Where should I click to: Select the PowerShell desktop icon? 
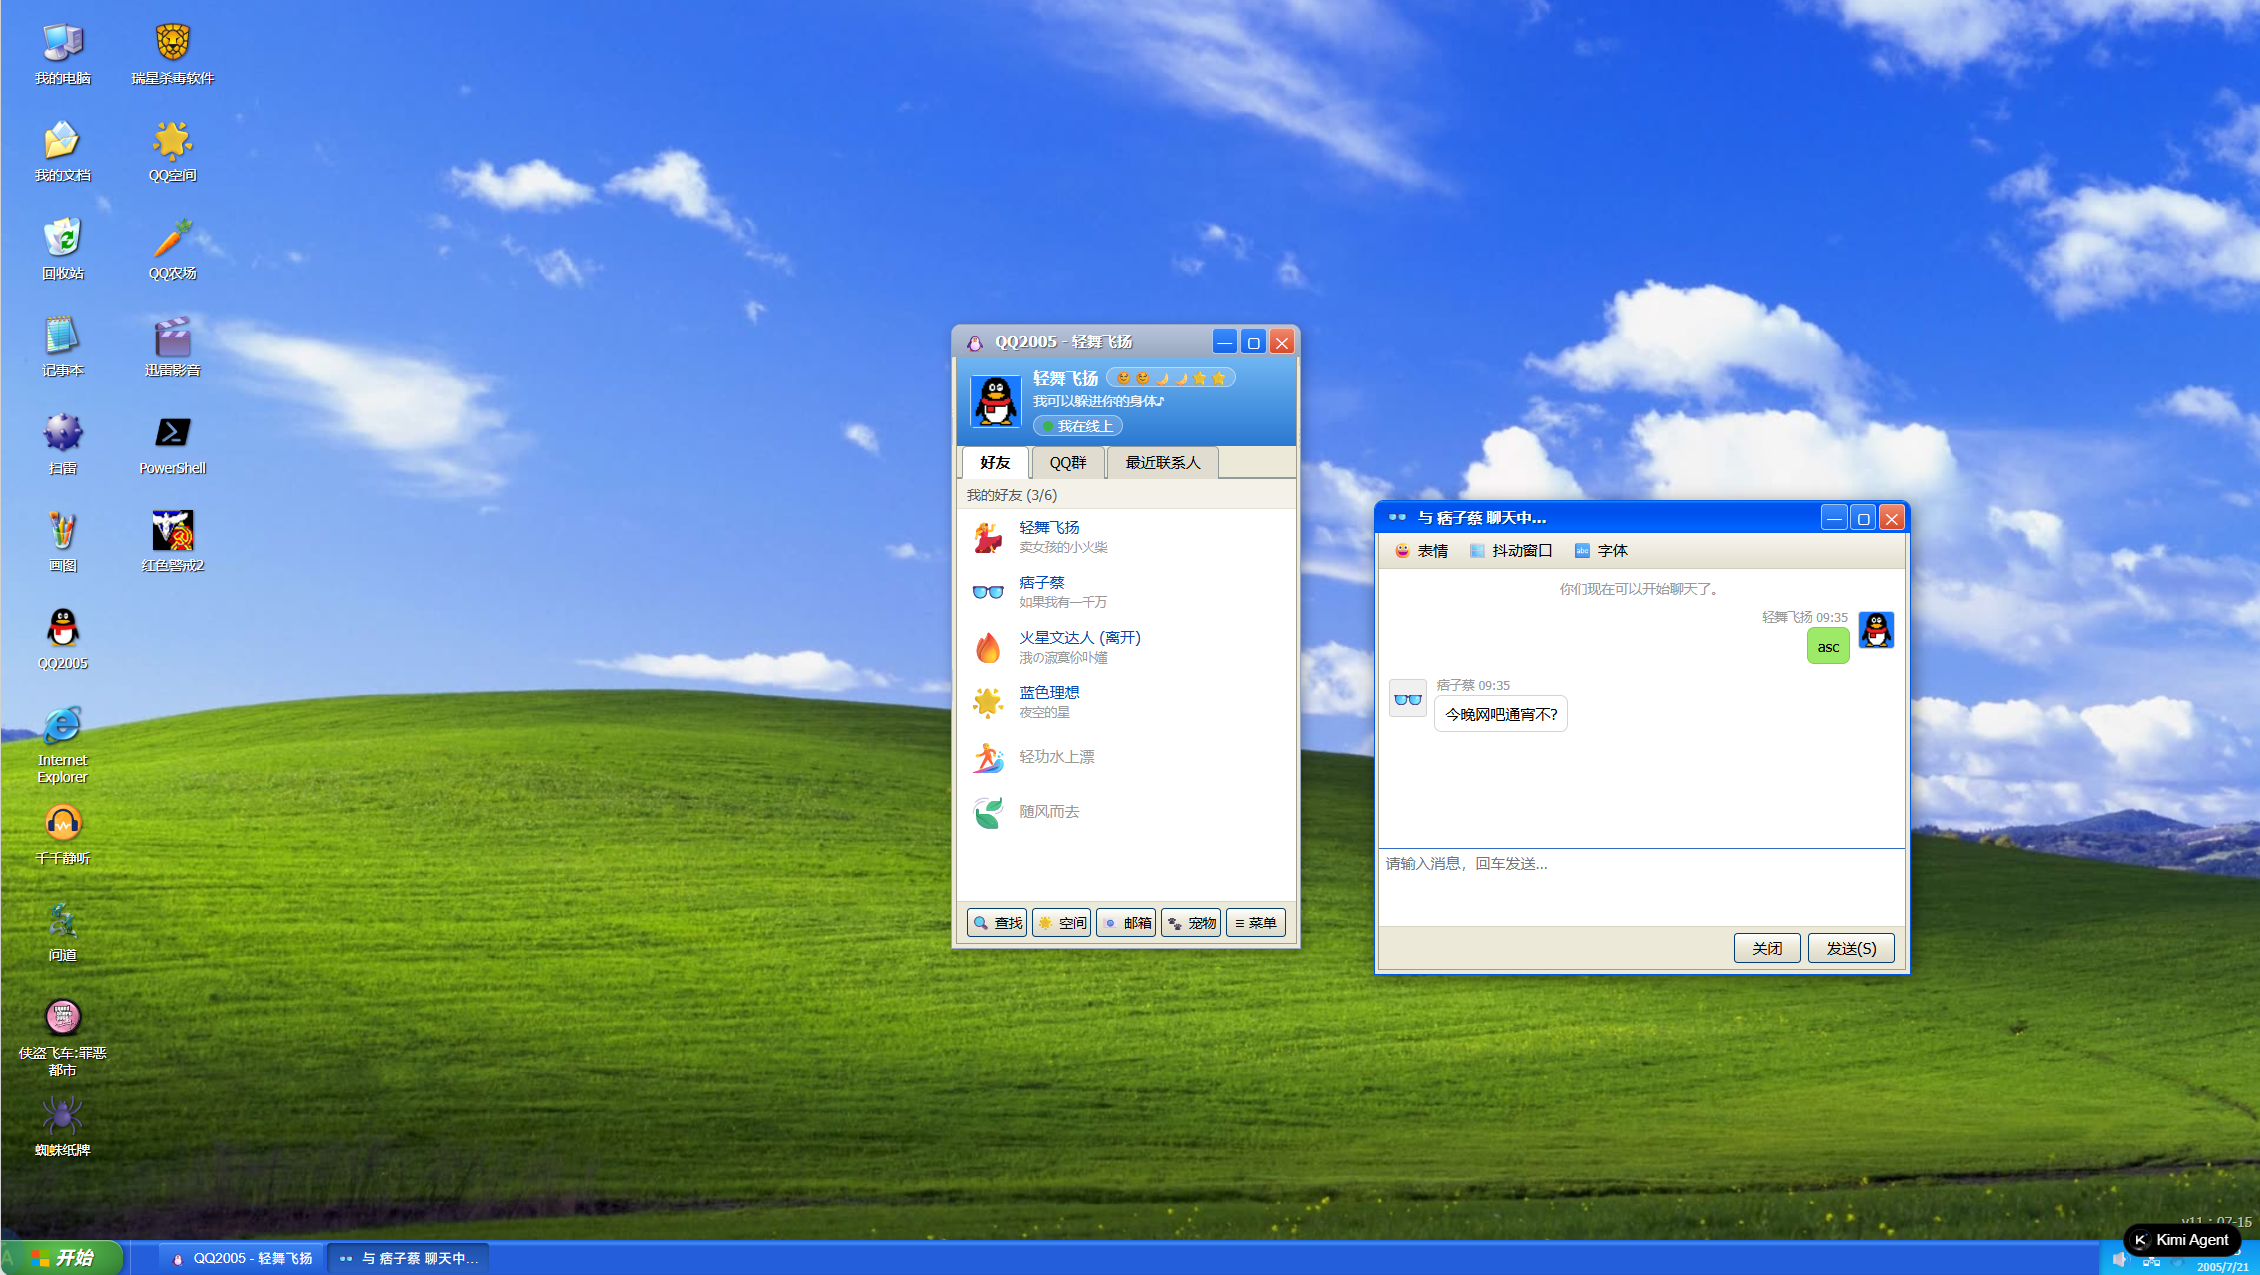(172, 444)
